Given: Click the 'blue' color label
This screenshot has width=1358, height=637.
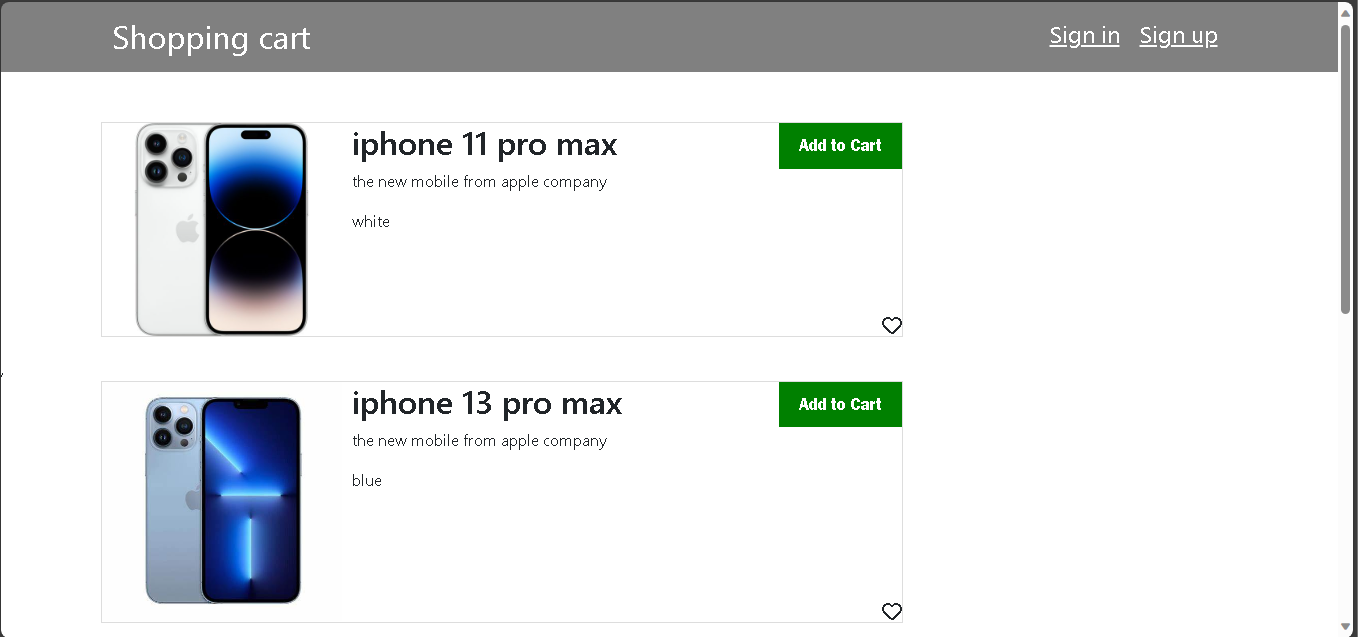Looking at the screenshot, I should 367,481.
